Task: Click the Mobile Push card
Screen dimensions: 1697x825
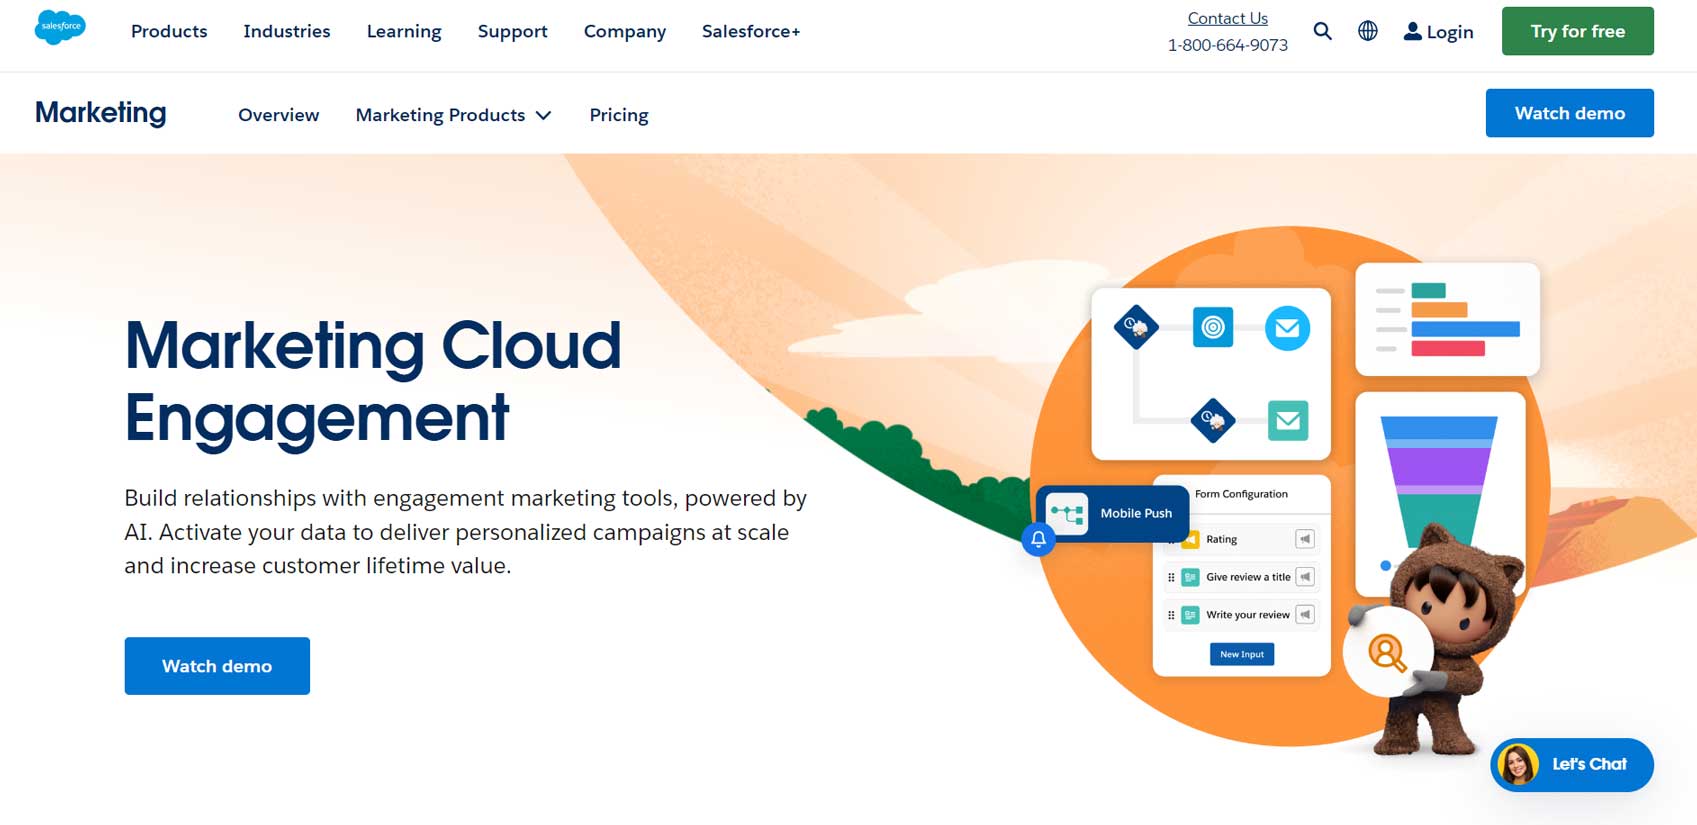Action: click(x=1113, y=513)
